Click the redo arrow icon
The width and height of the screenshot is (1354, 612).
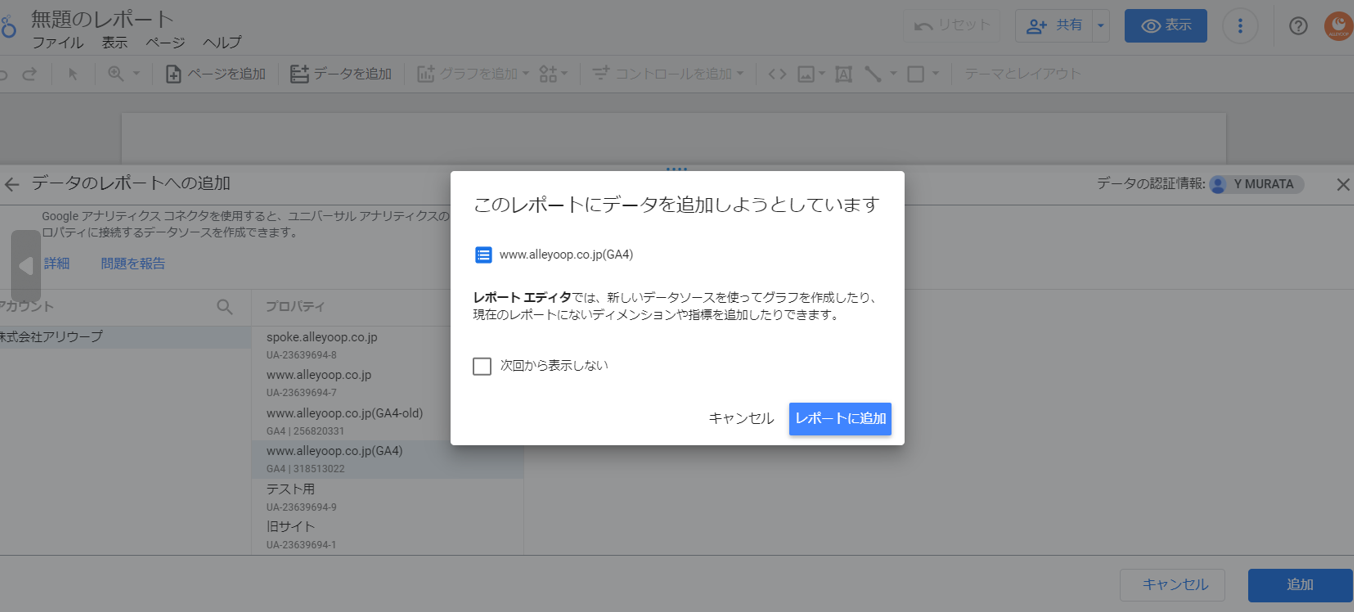29,74
